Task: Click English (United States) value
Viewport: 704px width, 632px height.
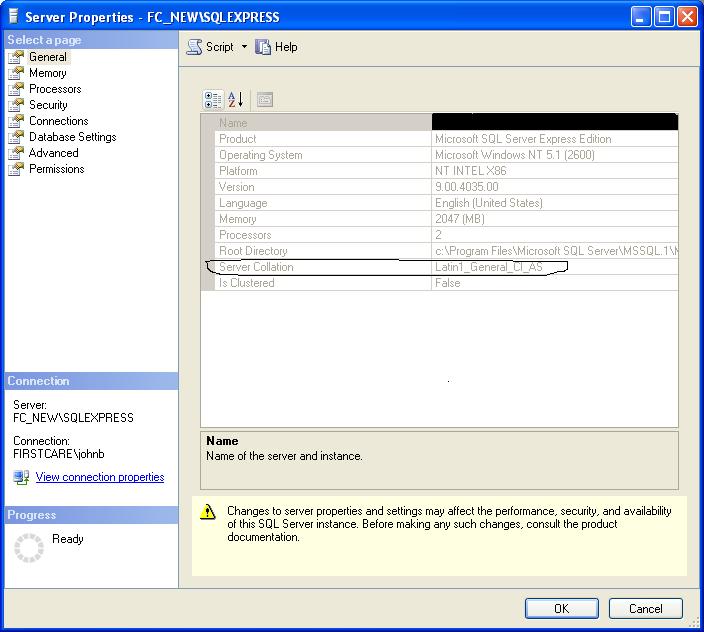Action: click(488, 203)
